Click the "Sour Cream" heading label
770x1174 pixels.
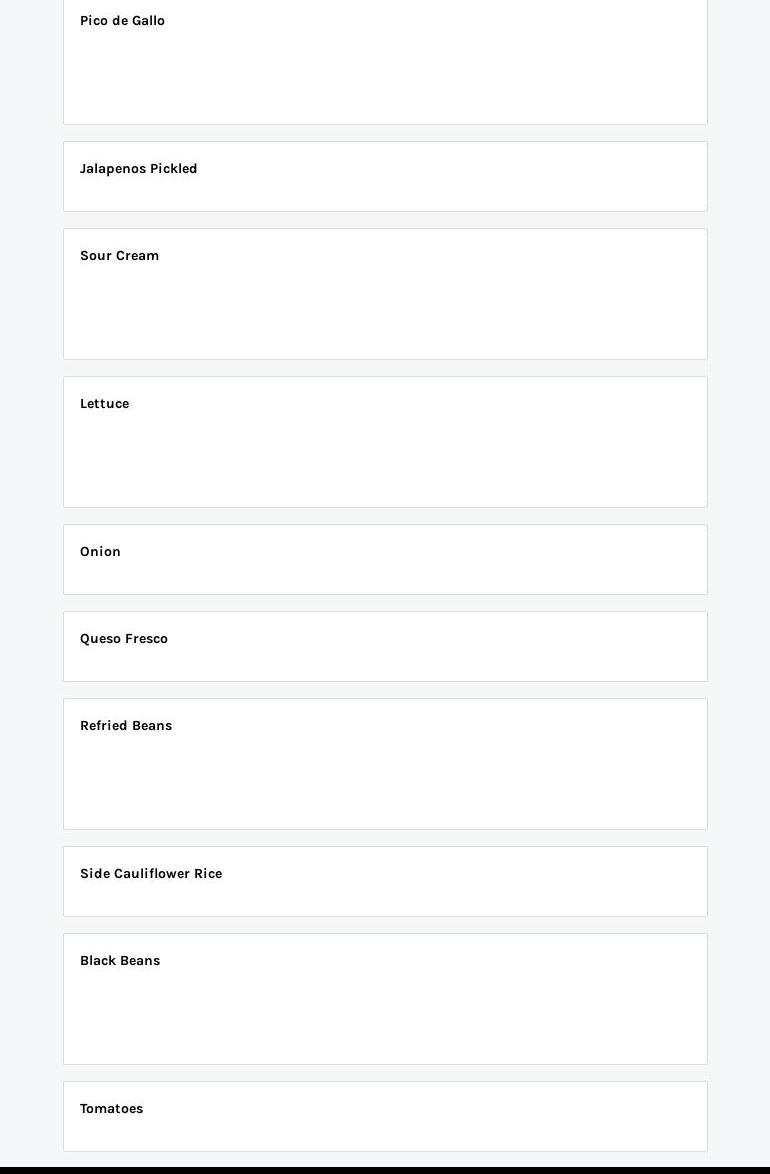pyautogui.click(x=119, y=256)
